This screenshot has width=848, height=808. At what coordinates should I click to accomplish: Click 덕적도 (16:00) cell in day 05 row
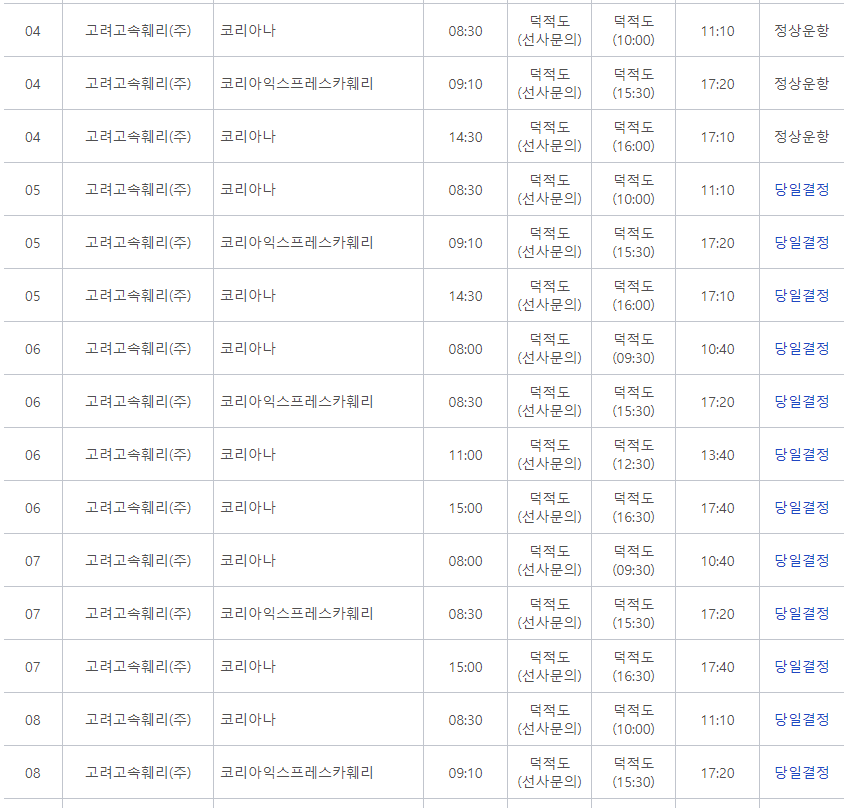633,296
